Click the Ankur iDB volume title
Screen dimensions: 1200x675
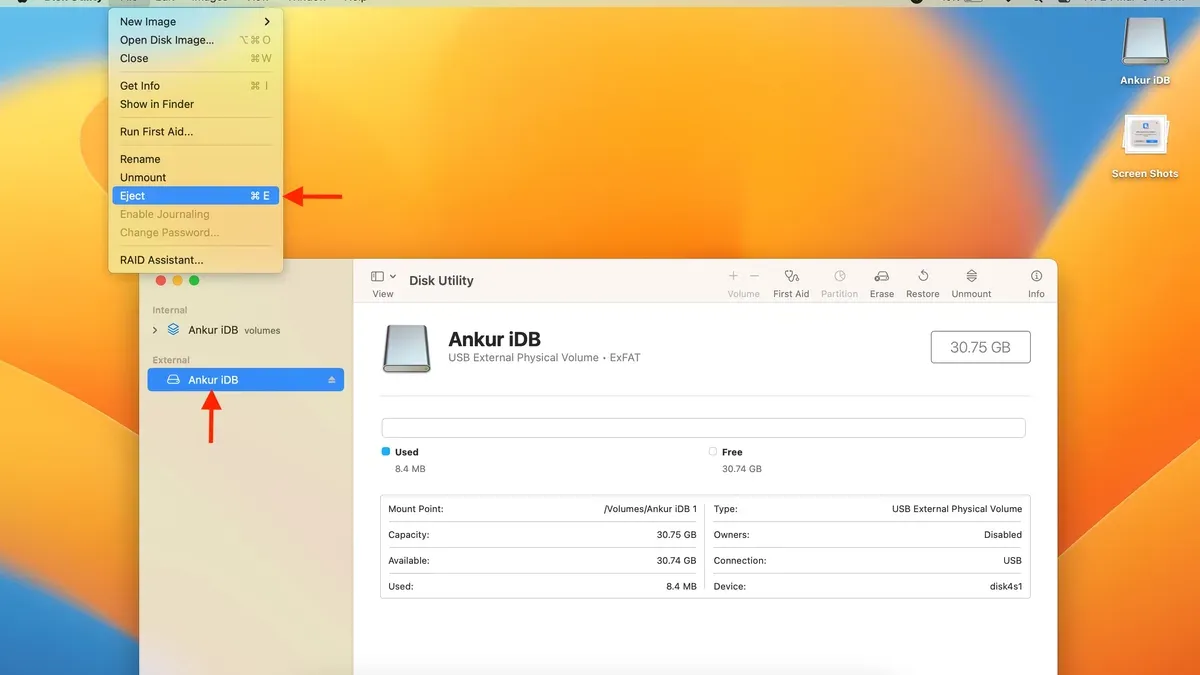494,339
